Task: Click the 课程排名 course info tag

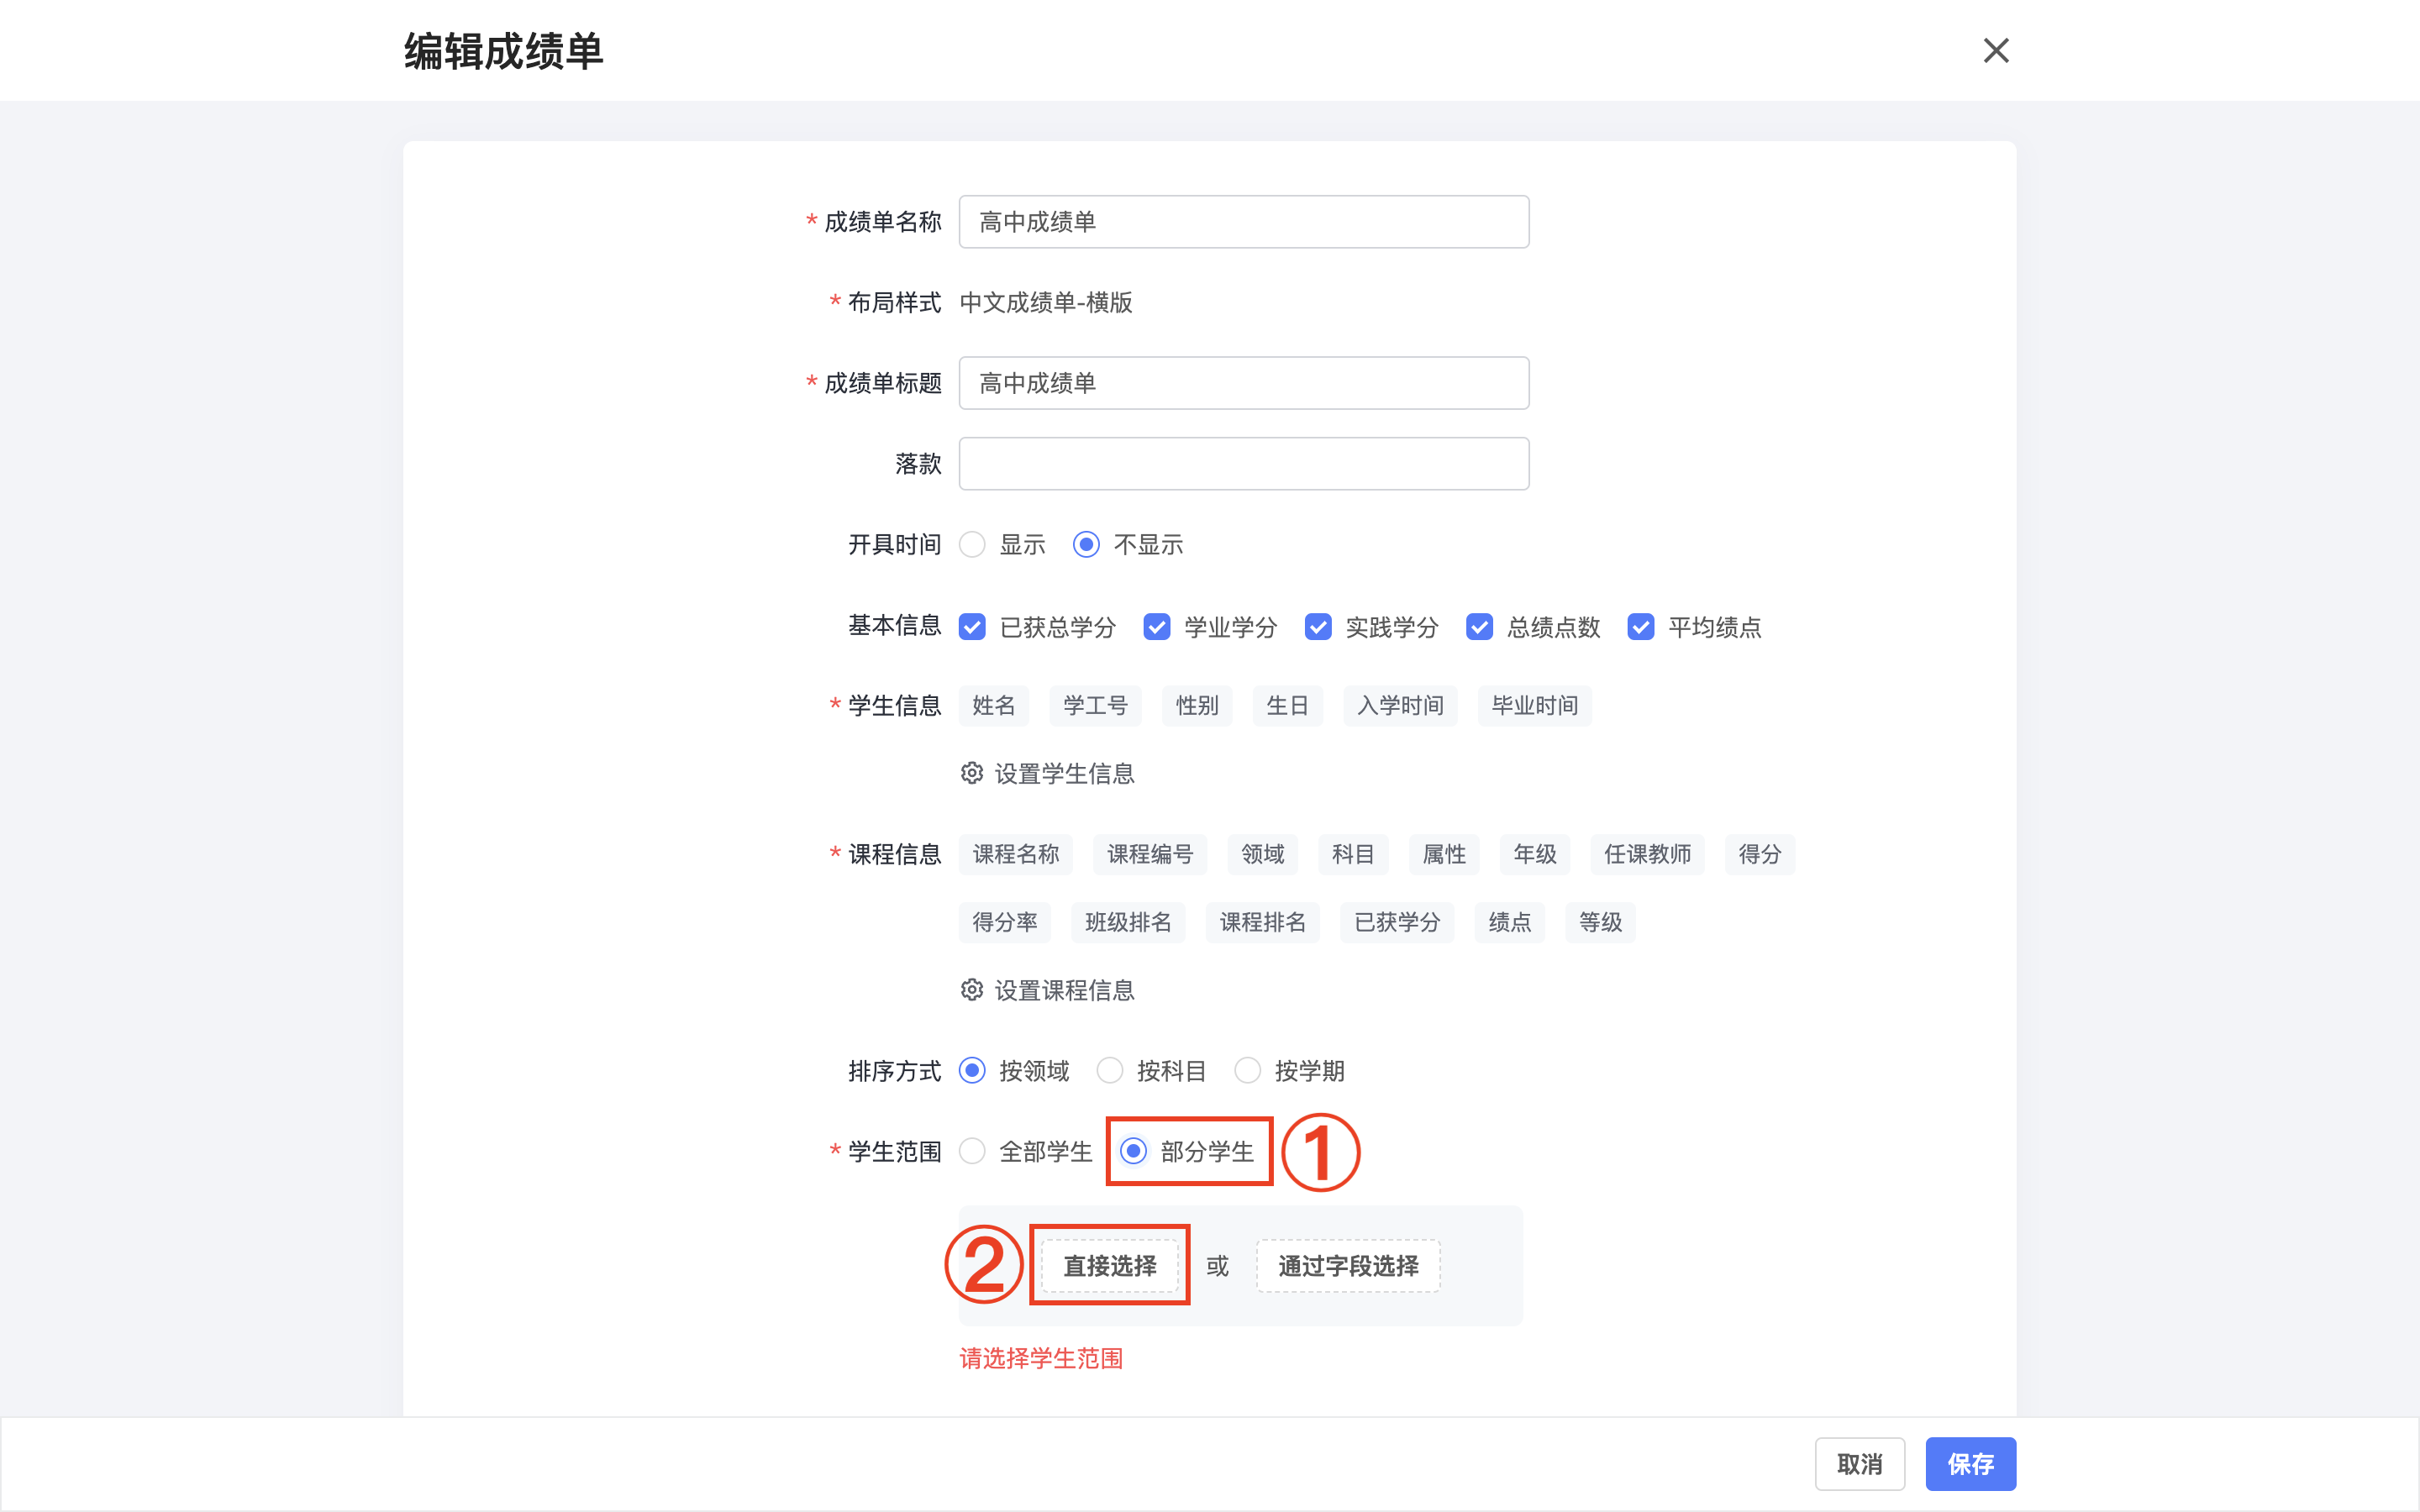Action: coord(1263,923)
